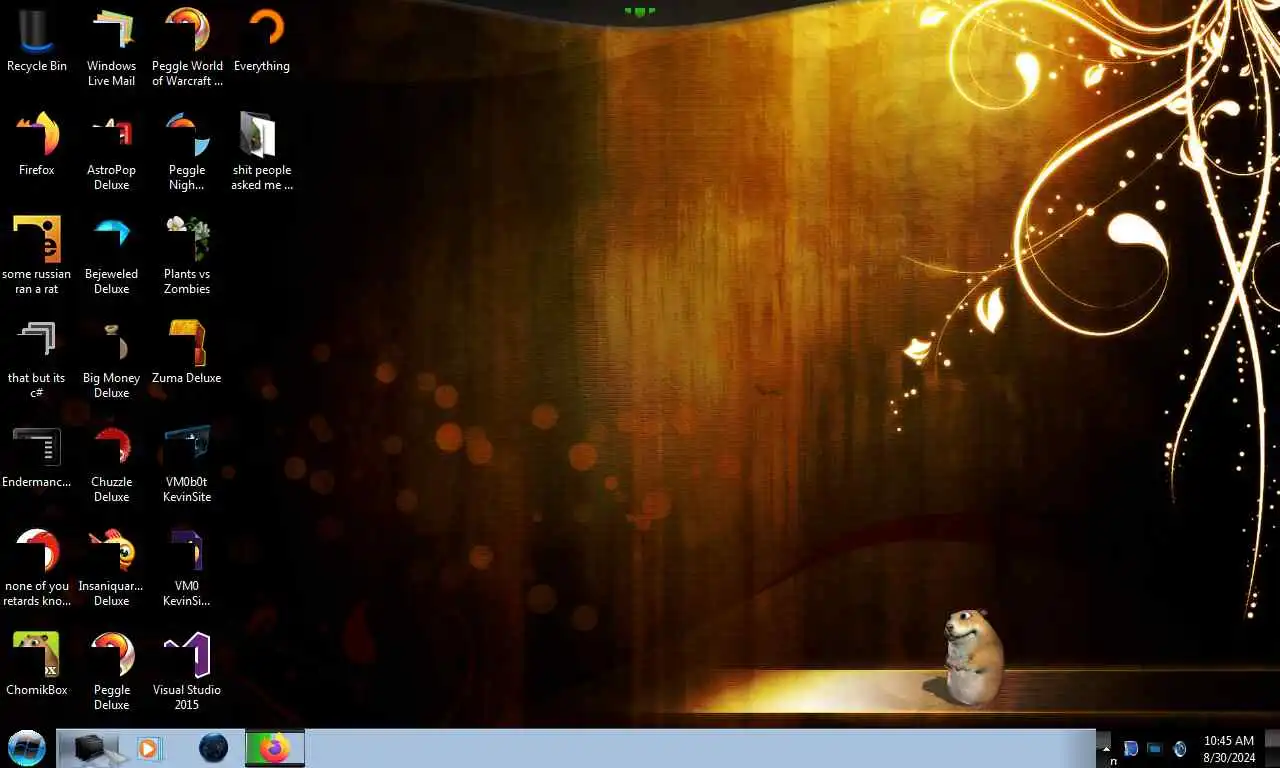Select the ChomikBox desktop shortcut
Viewport: 1280px width, 768px height.
[x=37, y=665]
